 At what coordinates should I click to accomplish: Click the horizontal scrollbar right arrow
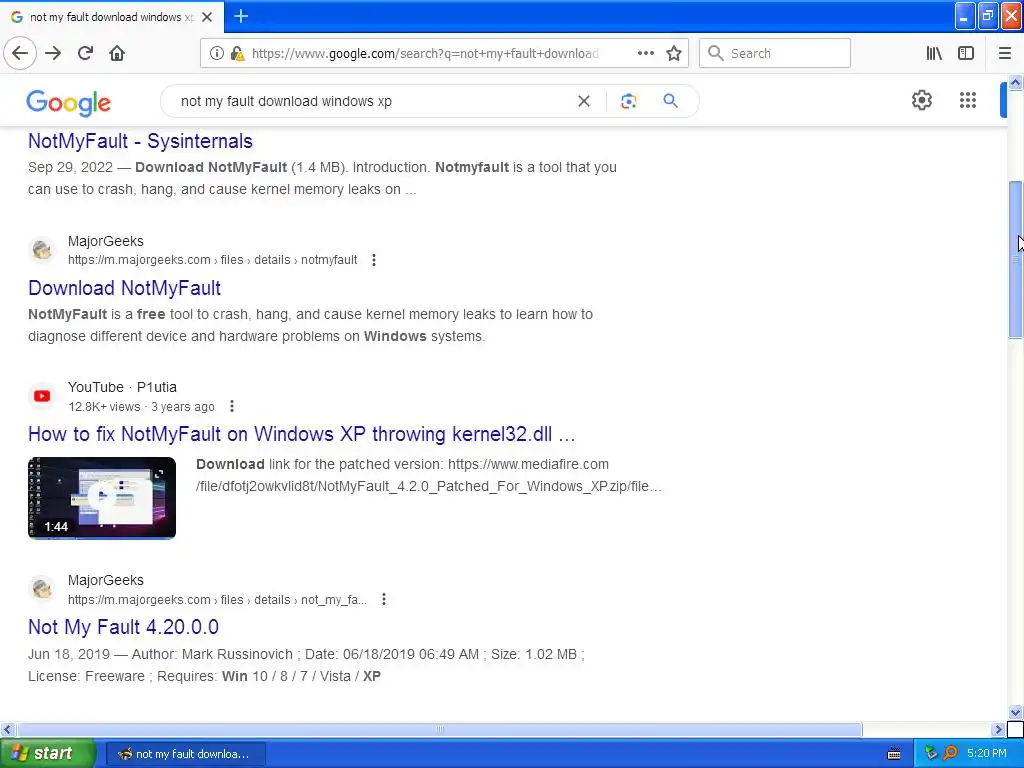[998, 729]
